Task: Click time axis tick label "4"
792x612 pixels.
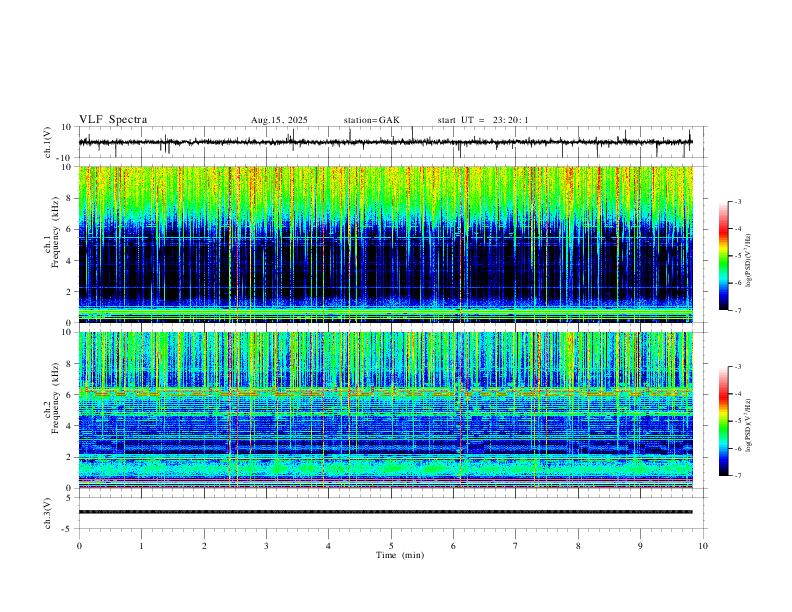Action: 328,546
